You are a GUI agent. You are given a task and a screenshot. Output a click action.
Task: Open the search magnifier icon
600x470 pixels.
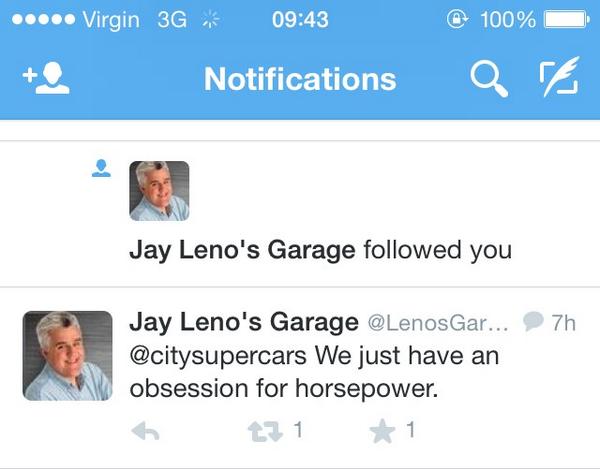click(489, 80)
